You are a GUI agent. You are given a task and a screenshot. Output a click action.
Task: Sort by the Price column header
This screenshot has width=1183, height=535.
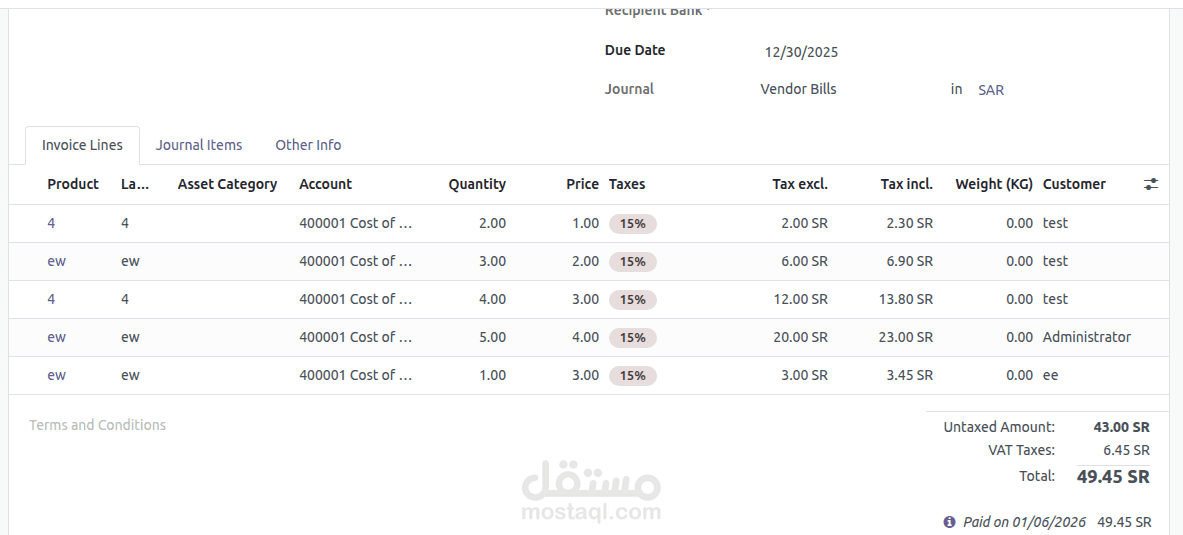coord(582,184)
